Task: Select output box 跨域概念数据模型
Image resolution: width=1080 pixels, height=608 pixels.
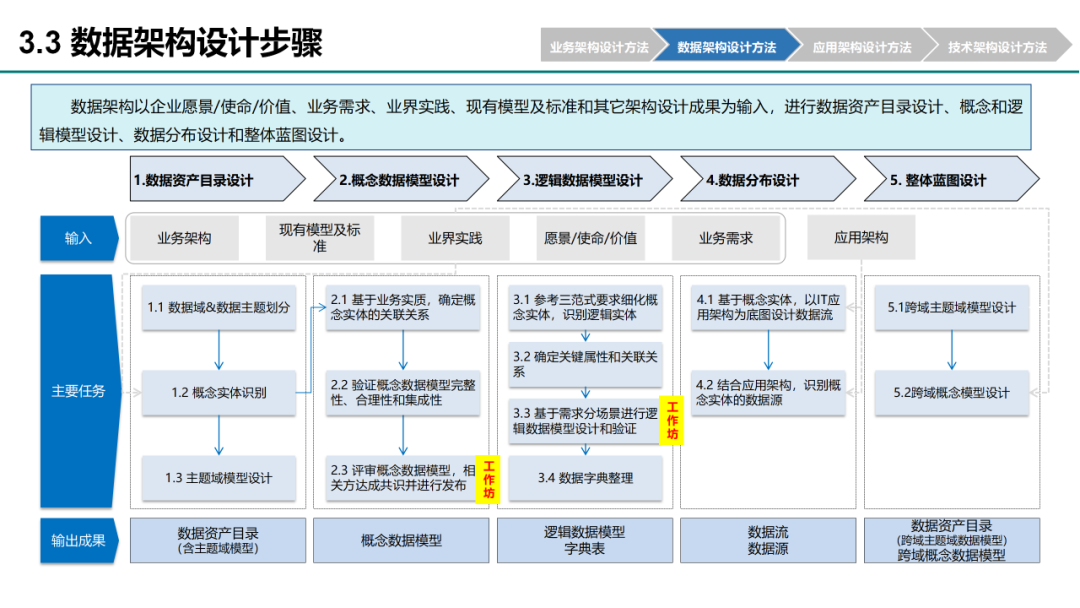Action: pyautogui.click(x=952, y=541)
